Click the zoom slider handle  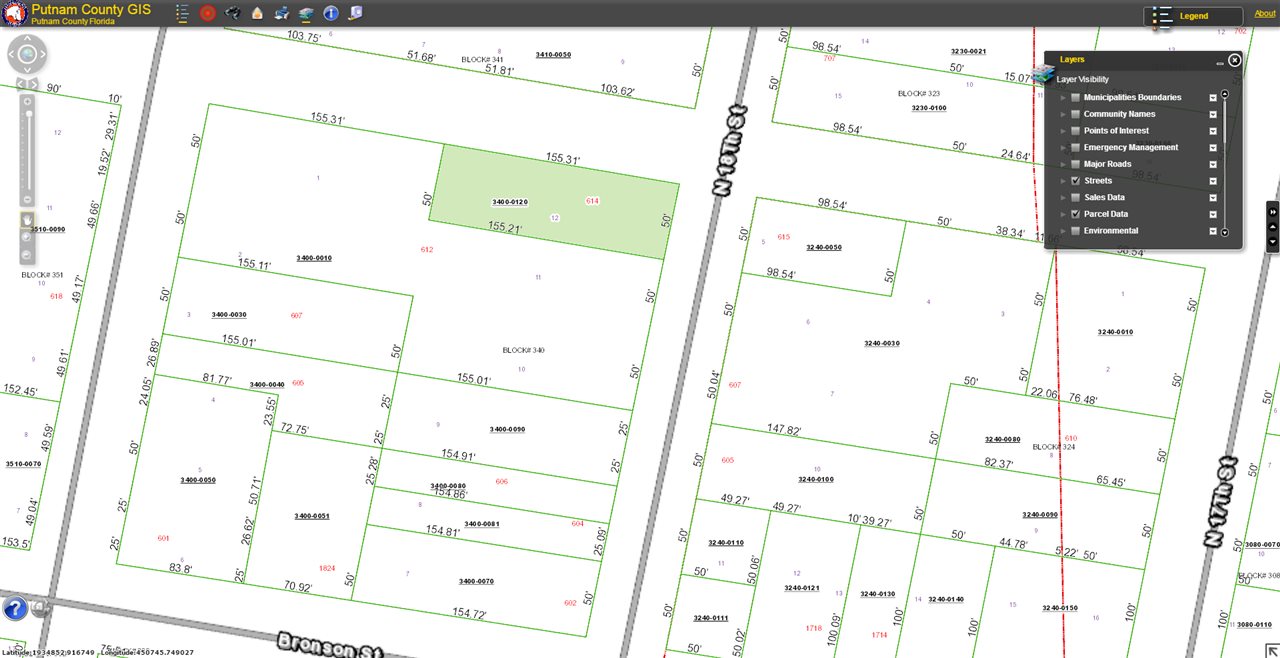pyautogui.click(x=28, y=114)
